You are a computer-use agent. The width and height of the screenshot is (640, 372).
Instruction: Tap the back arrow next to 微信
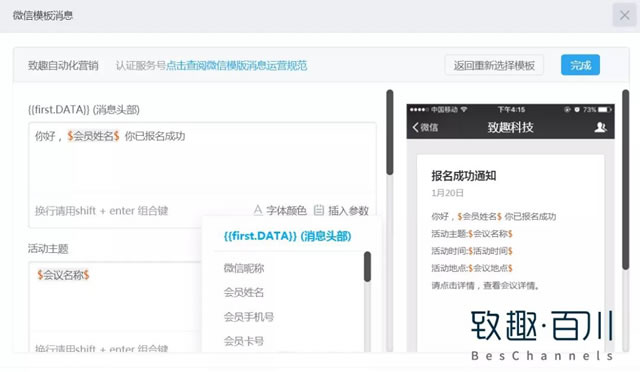coord(416,127)
